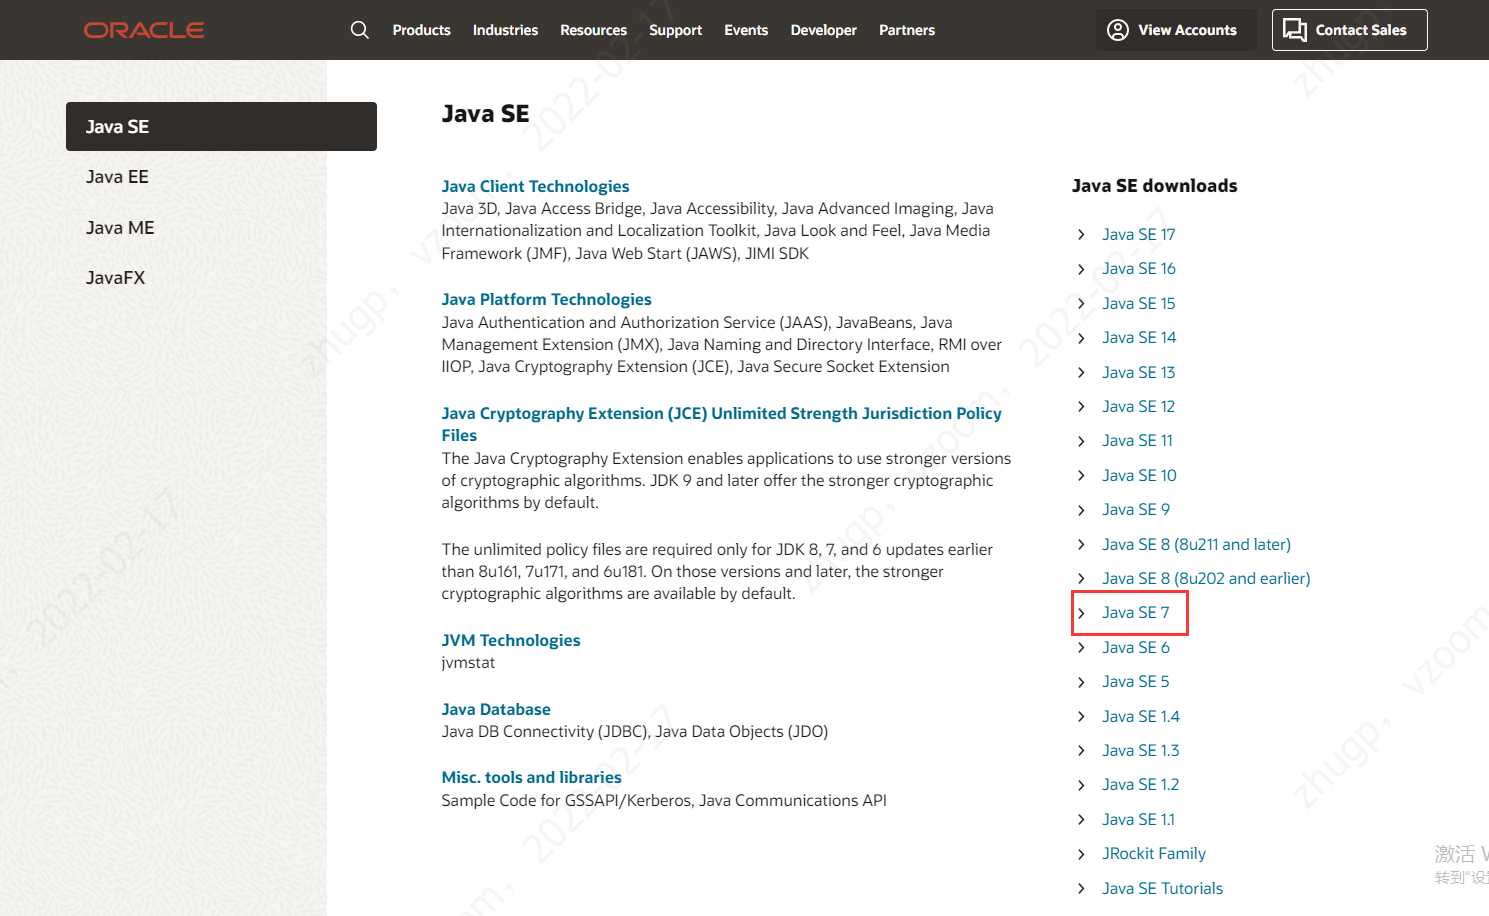Open the Java SE 1.3 download link
This screenshot has height=916, width=1489.
1140,750
